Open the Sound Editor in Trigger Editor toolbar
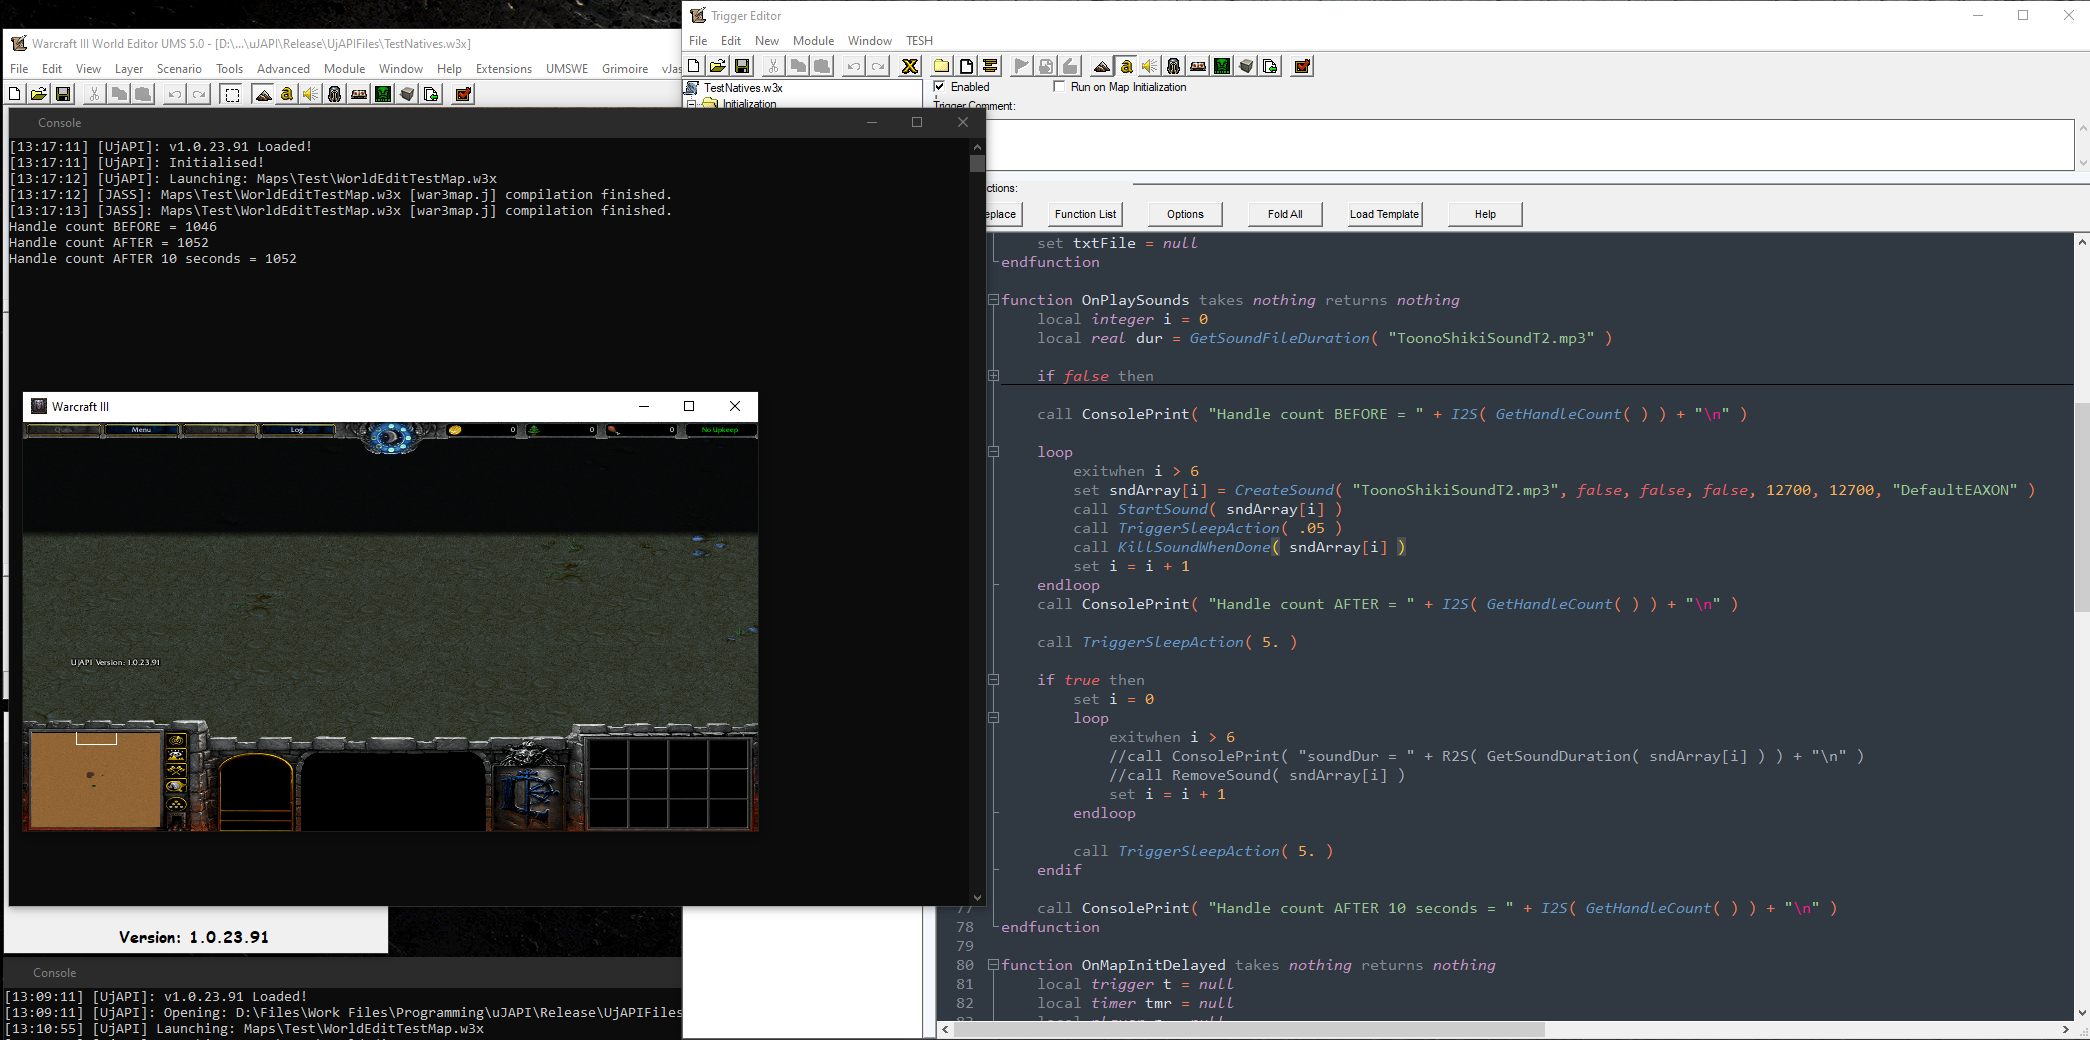The width and height of the screenshot is (2090, 1040). tap(1150, 67)
